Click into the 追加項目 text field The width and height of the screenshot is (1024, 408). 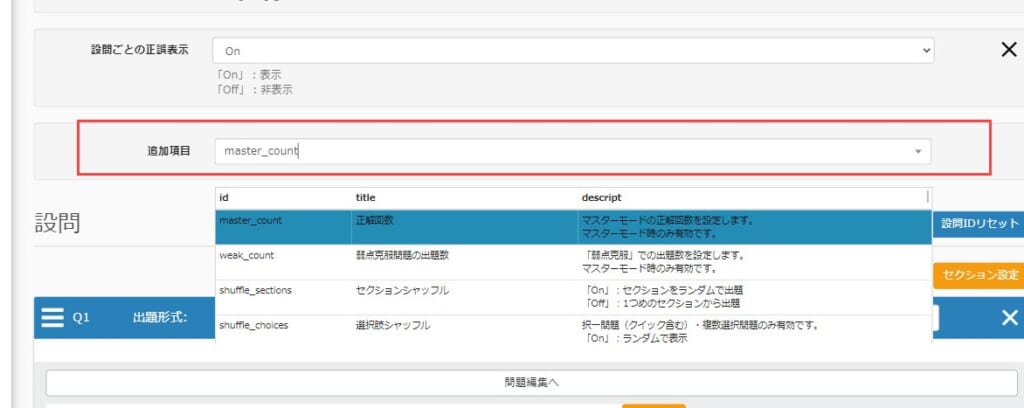point(560,152)
